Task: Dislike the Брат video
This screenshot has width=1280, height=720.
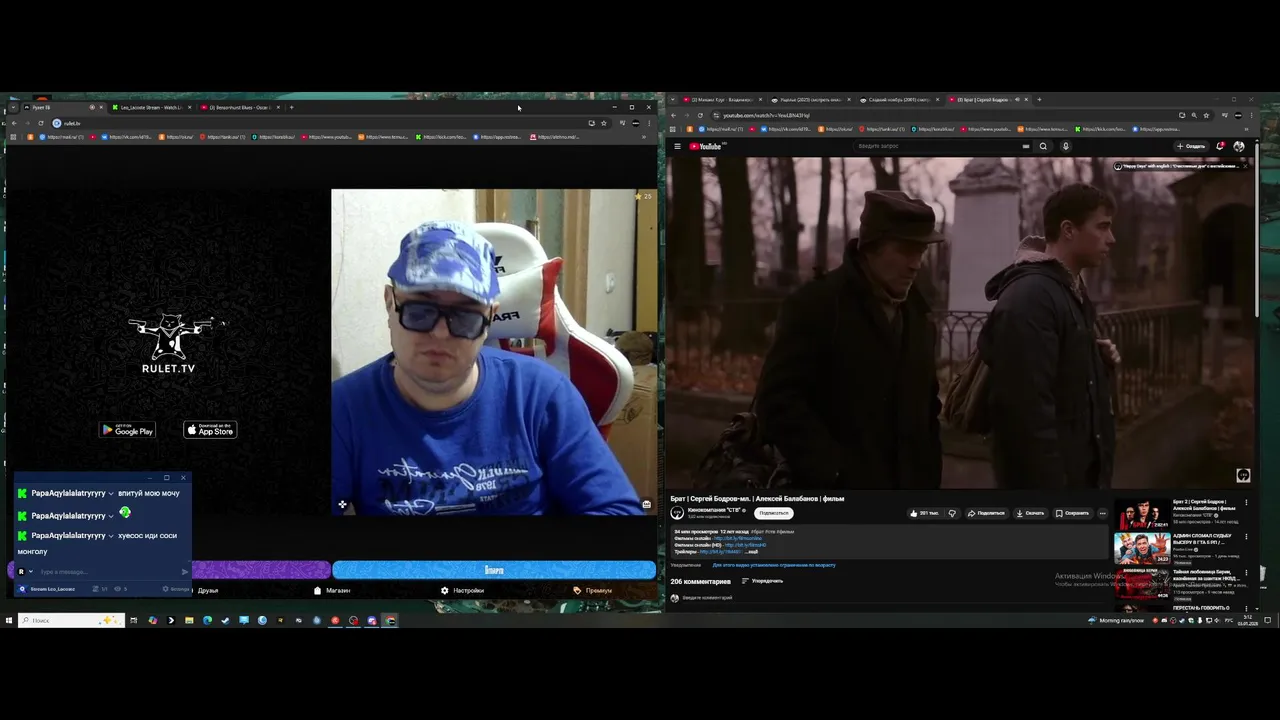Action: point(952,513)
